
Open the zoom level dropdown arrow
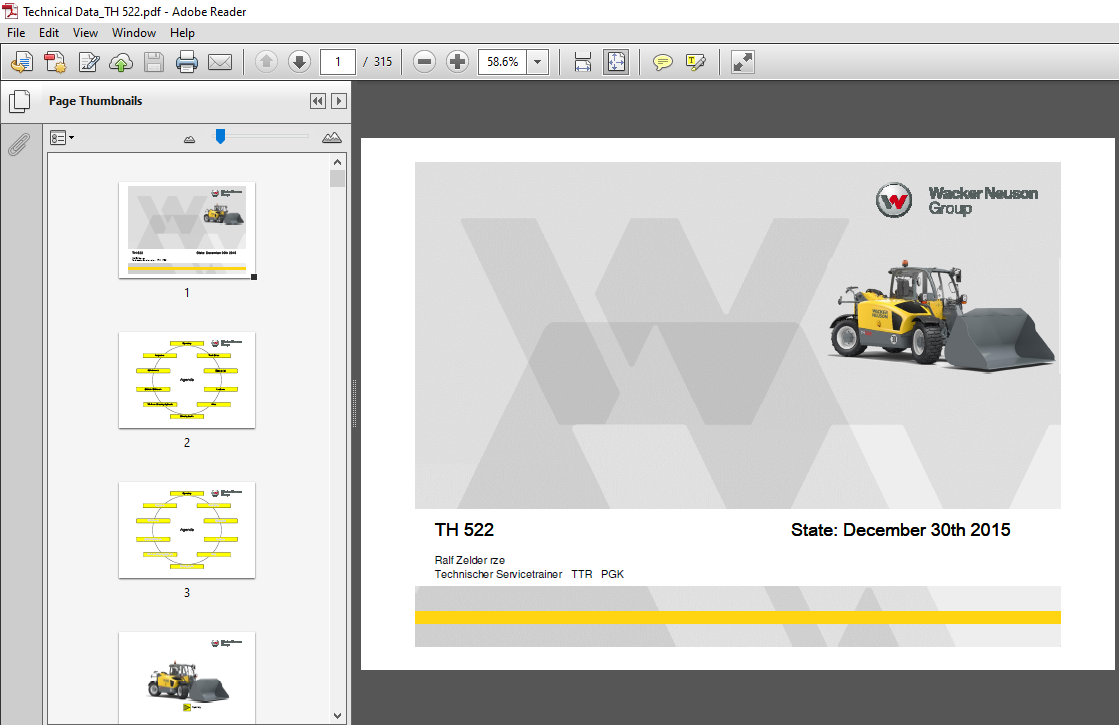click(x=537, y=62)
